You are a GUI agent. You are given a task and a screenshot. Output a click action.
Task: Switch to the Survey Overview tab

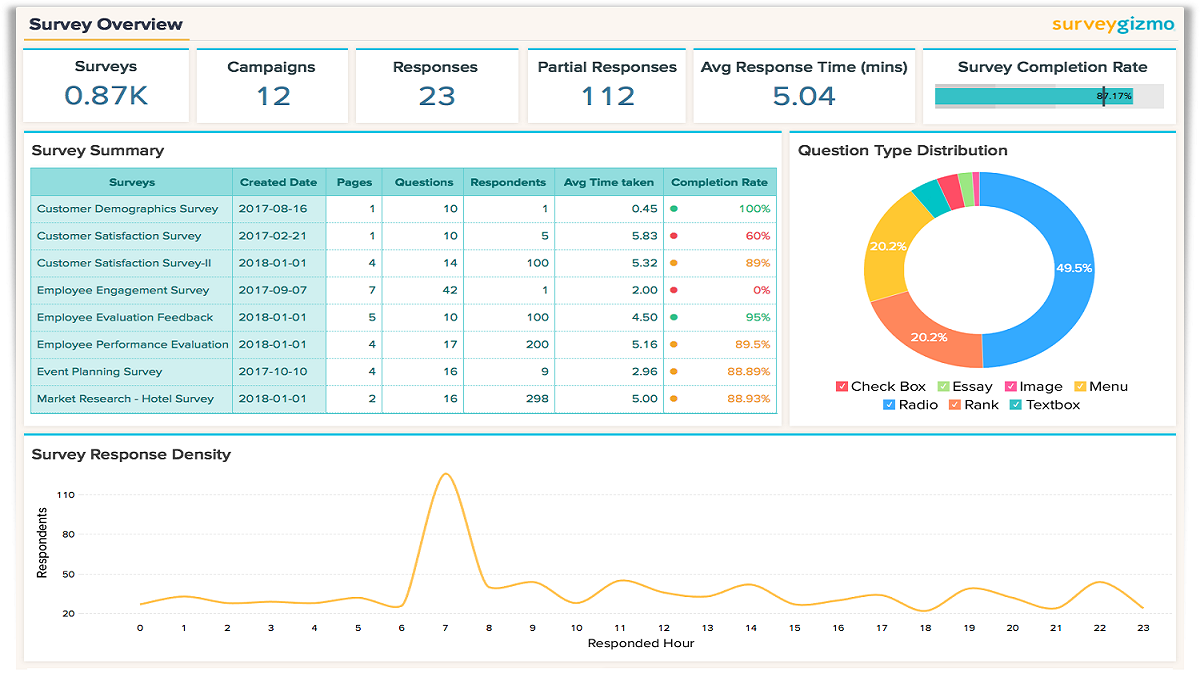(104, 23)
